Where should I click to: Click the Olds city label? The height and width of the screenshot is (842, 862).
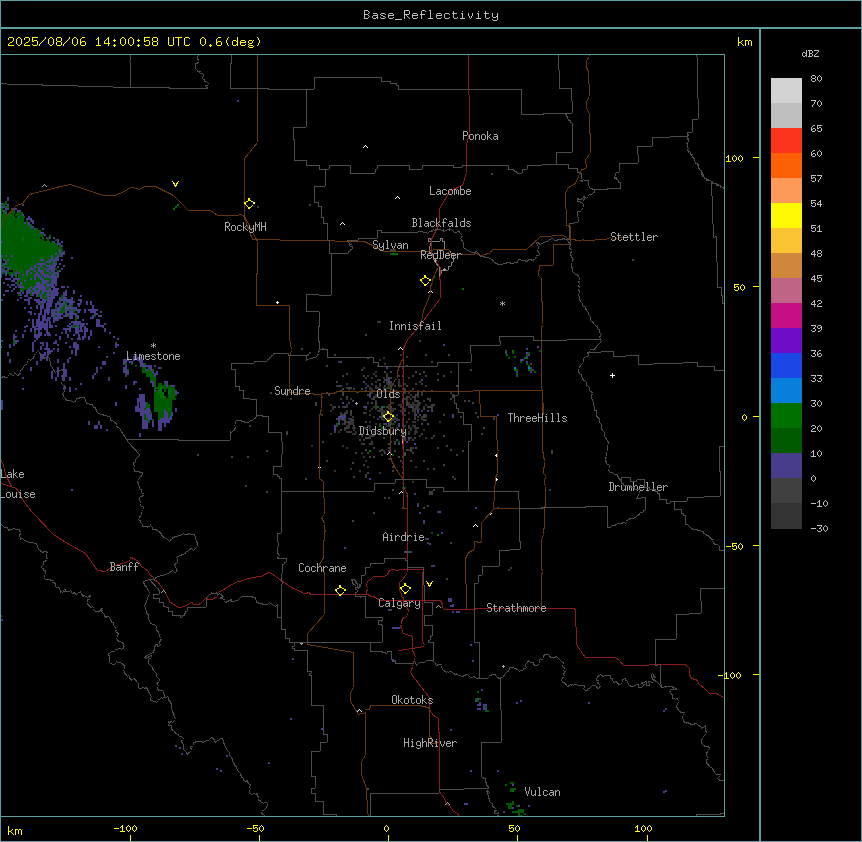tap(388, 394)
